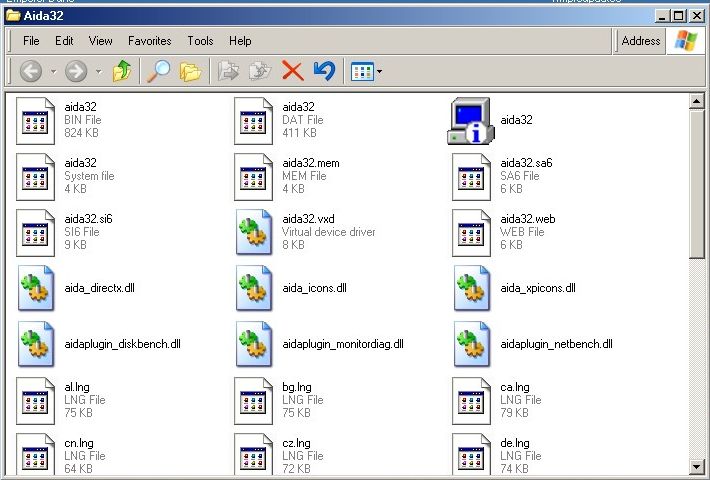Open the Tools menu
Viewport: 710px width, 480px height.
200,41
